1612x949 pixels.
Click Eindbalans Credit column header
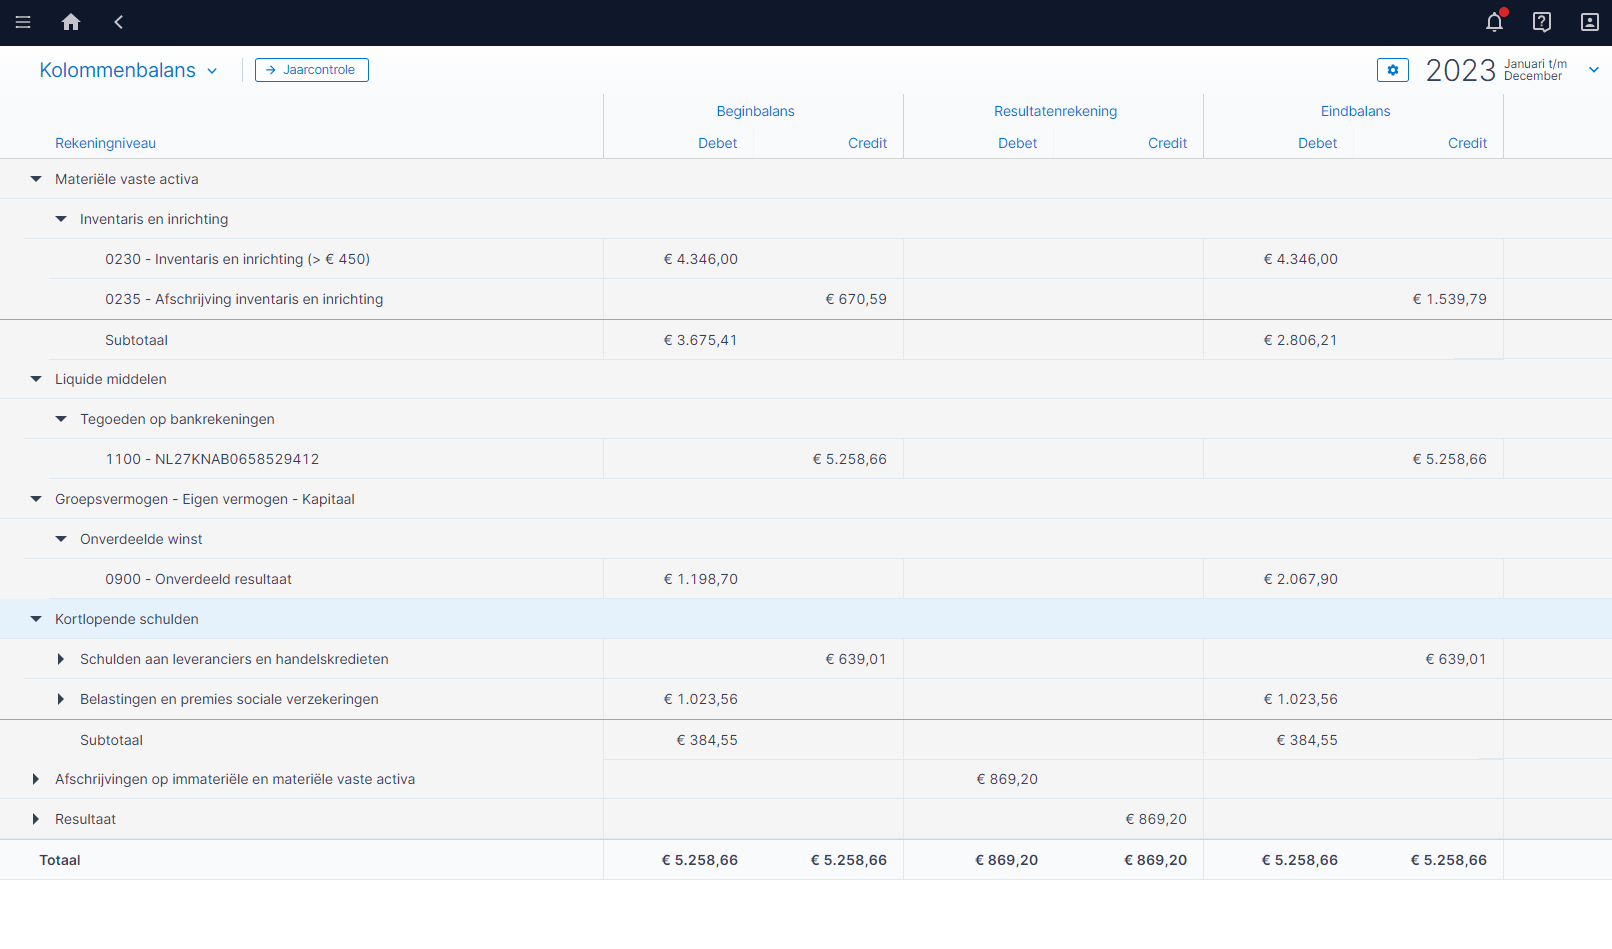[1467, 143]
